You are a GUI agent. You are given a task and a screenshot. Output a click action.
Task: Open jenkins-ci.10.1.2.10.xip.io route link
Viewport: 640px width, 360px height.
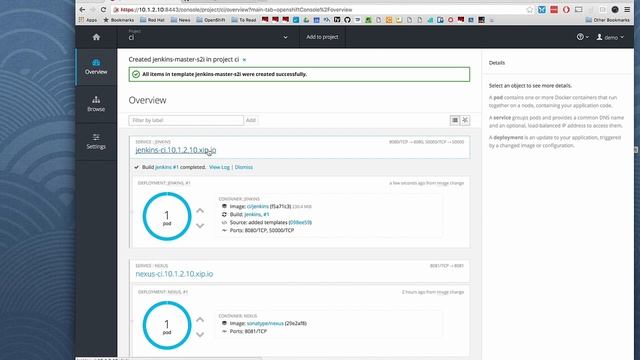coord(176,150)
